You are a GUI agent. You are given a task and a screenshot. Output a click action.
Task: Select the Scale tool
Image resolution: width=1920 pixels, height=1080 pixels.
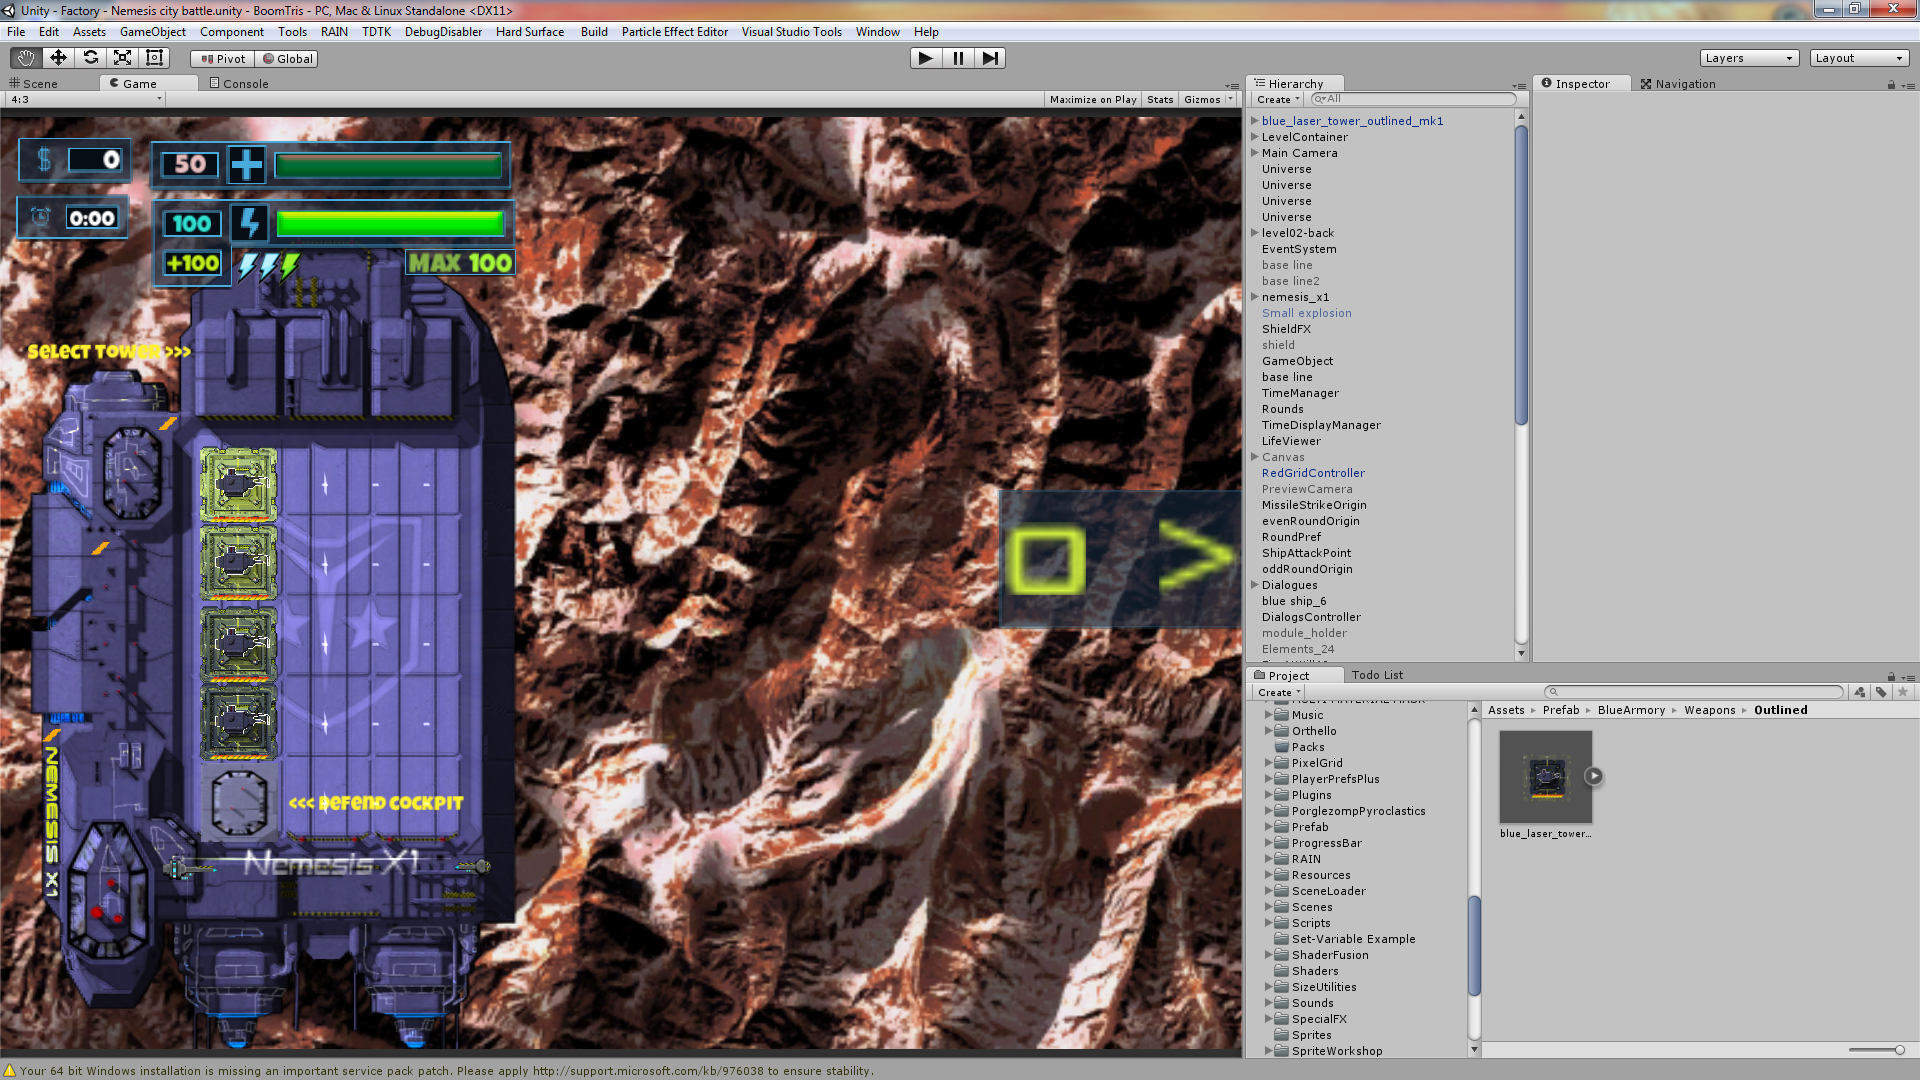pyautogui.click(x=122, y=58)
